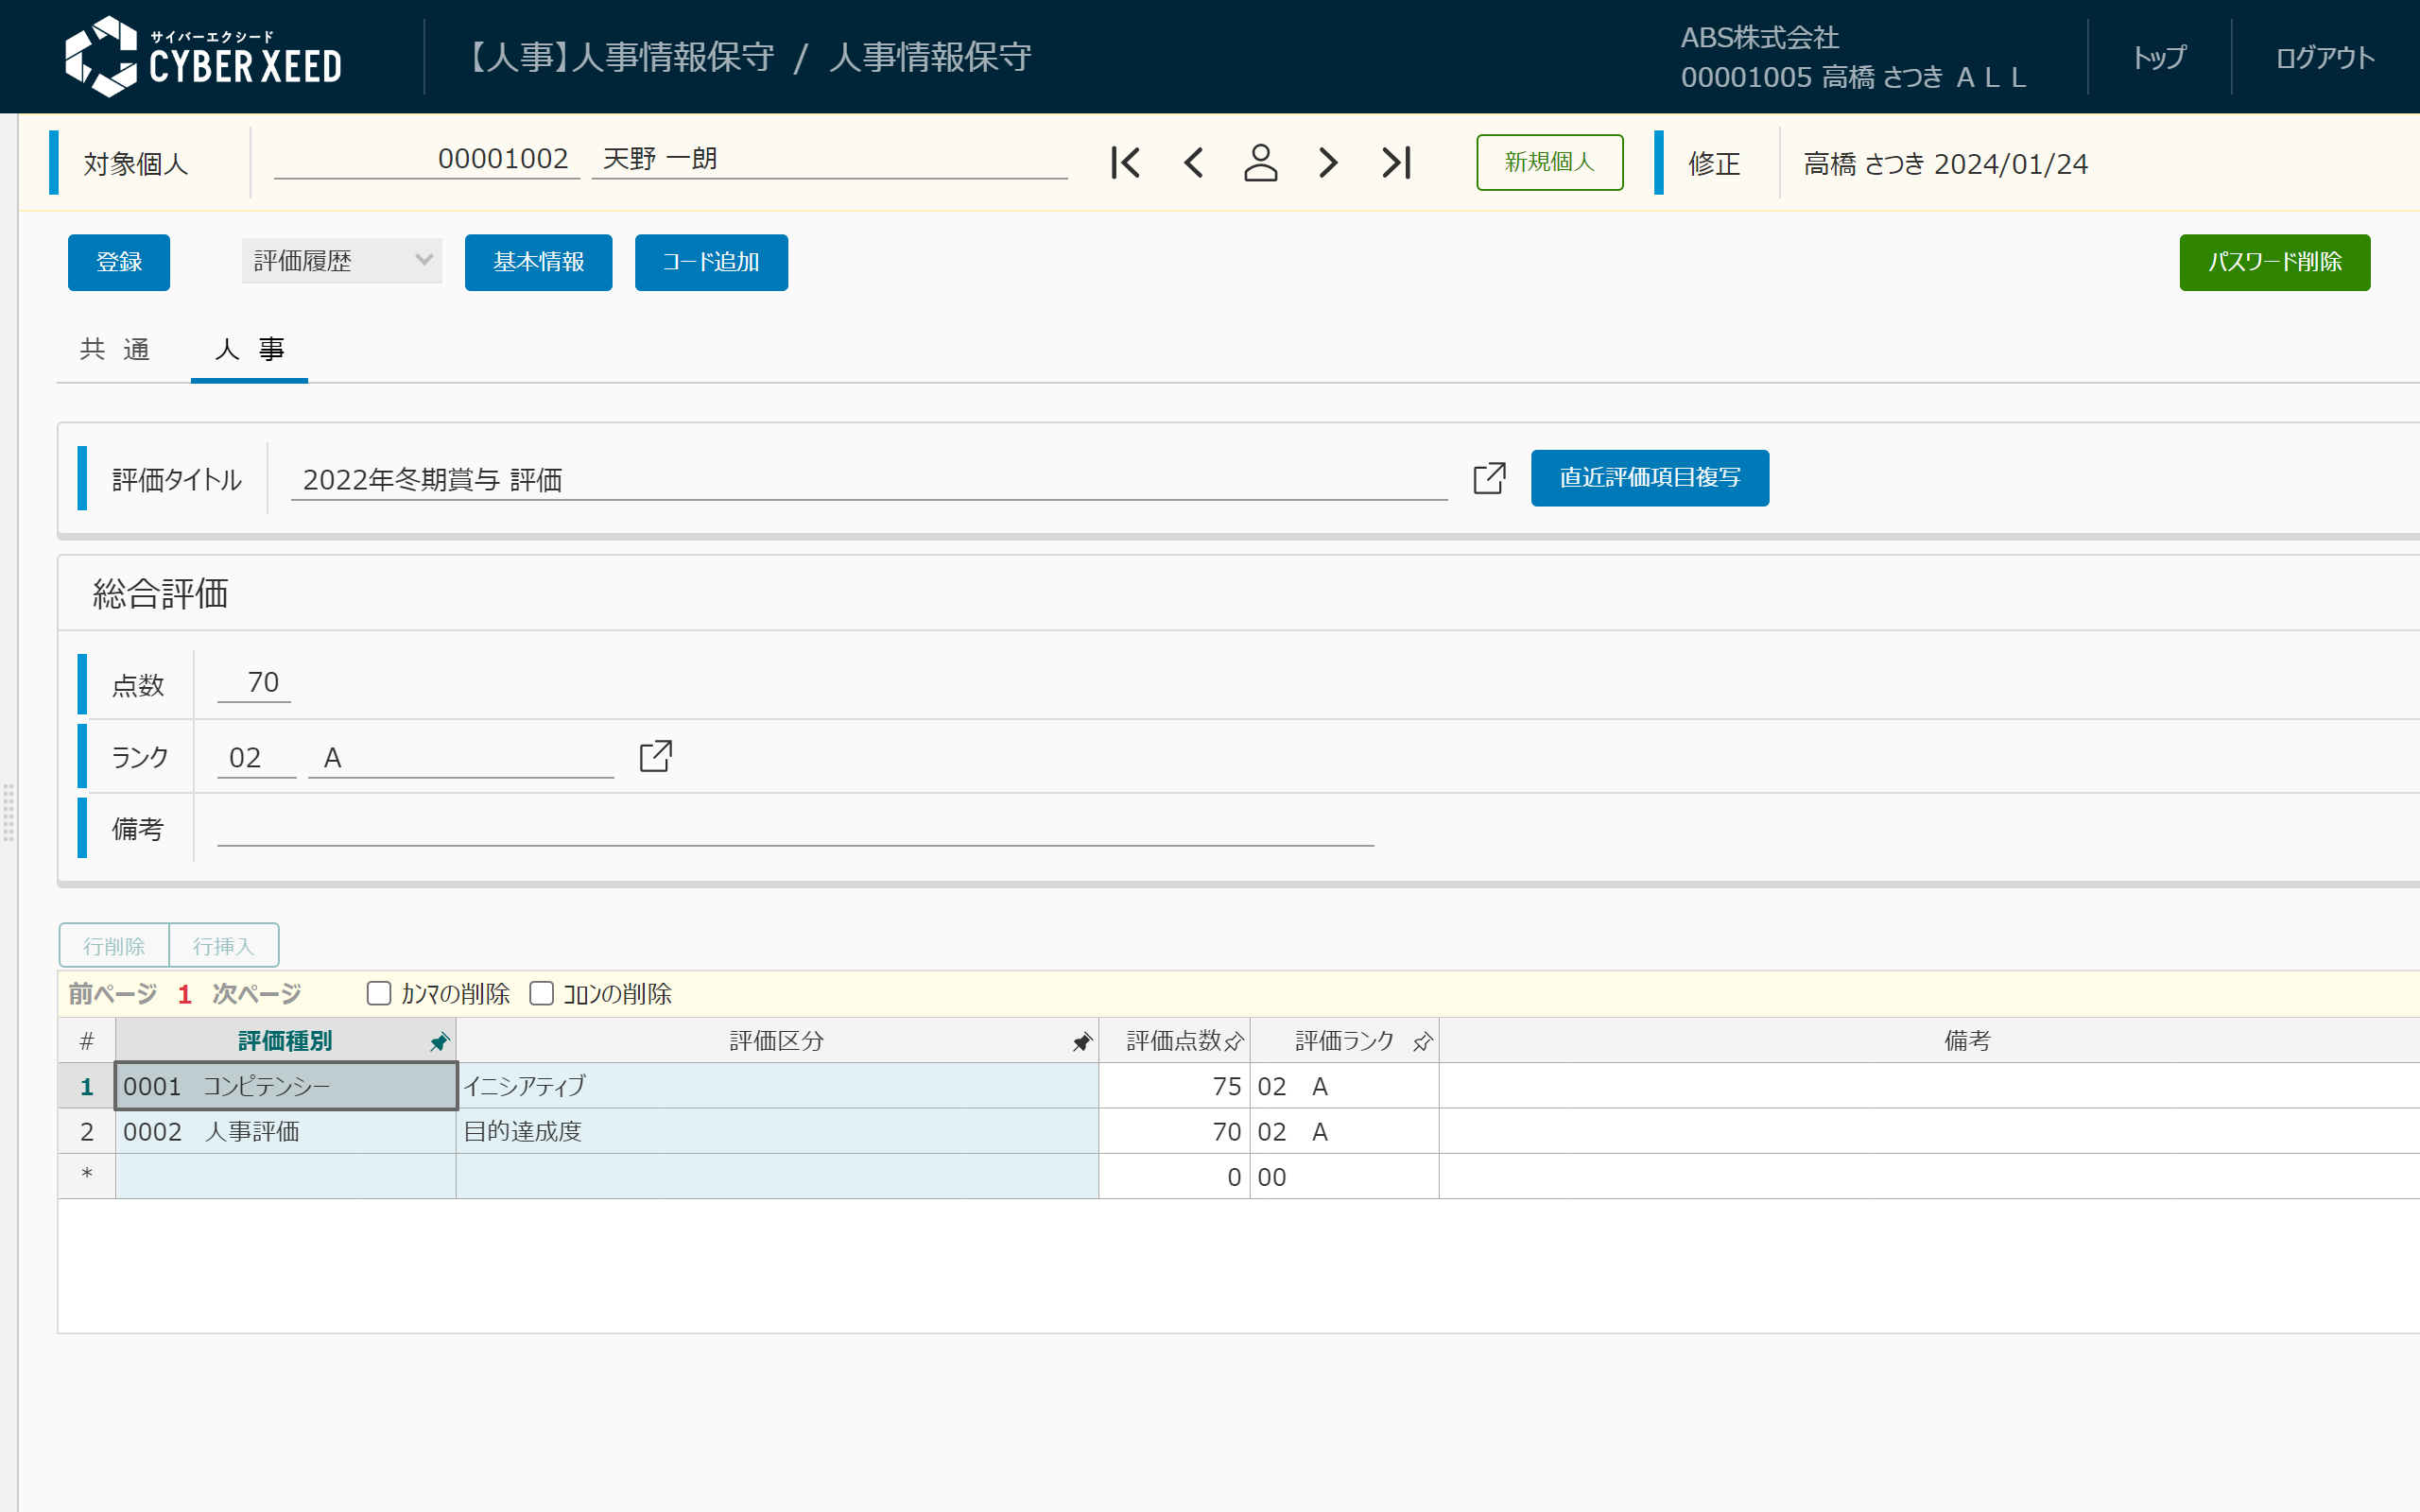The height and width of the screenshot is (1512, 2420).
Task: Click the 行挿入 button
Action: coord(223,945)
